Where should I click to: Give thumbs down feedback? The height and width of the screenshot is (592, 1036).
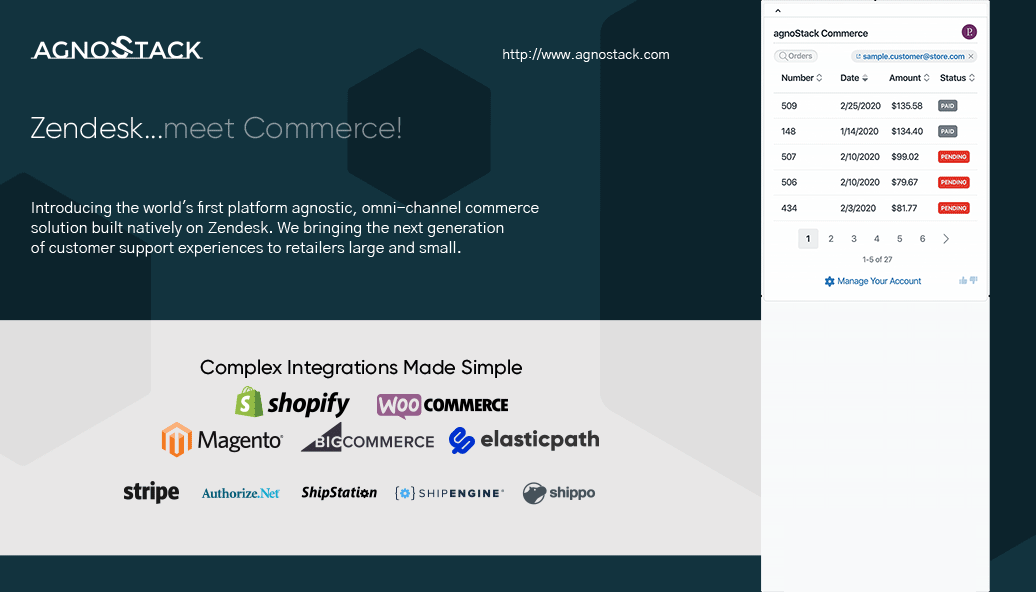click(x=973, y=280)
